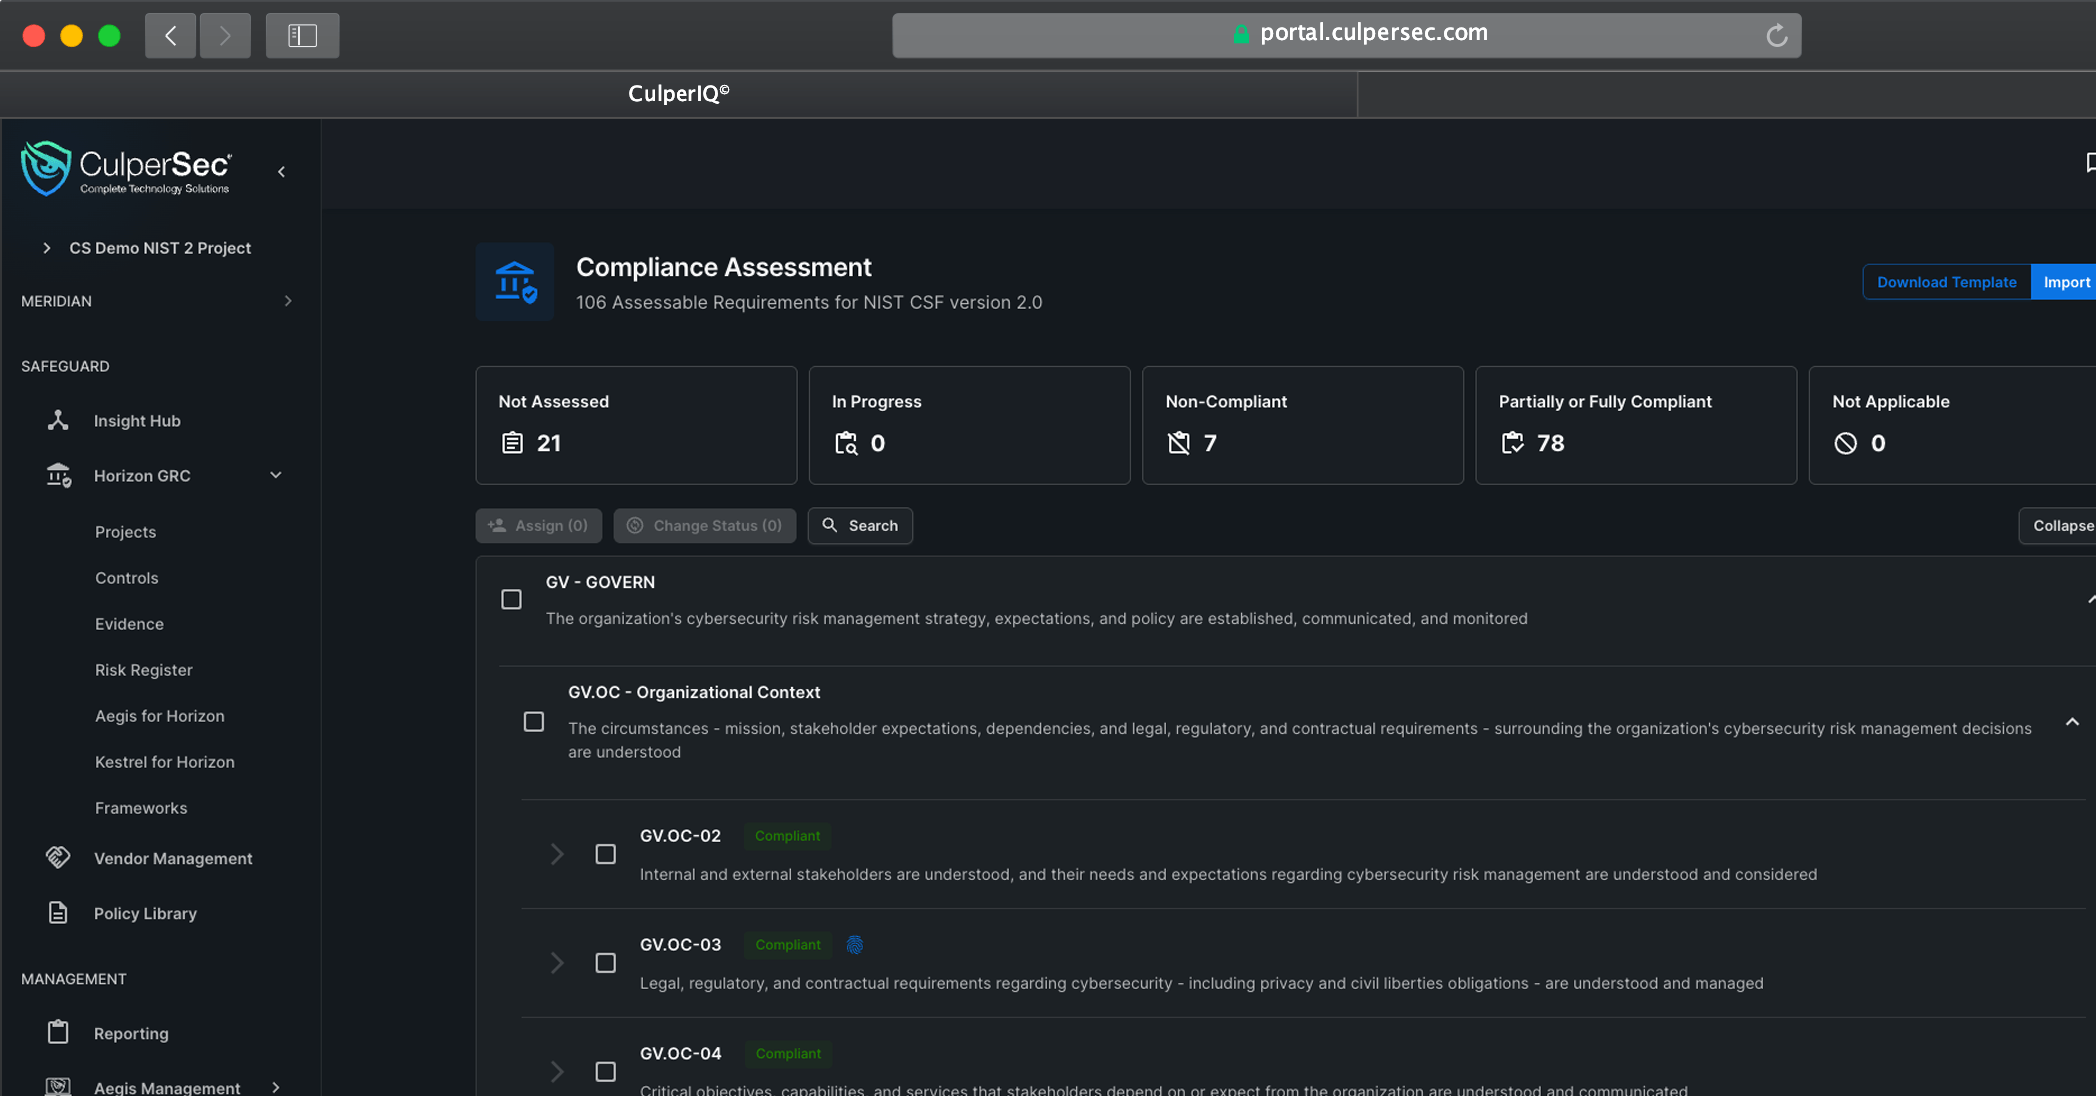Expand the CS Demo NIST 2 Project chevron

pos(47,248)
